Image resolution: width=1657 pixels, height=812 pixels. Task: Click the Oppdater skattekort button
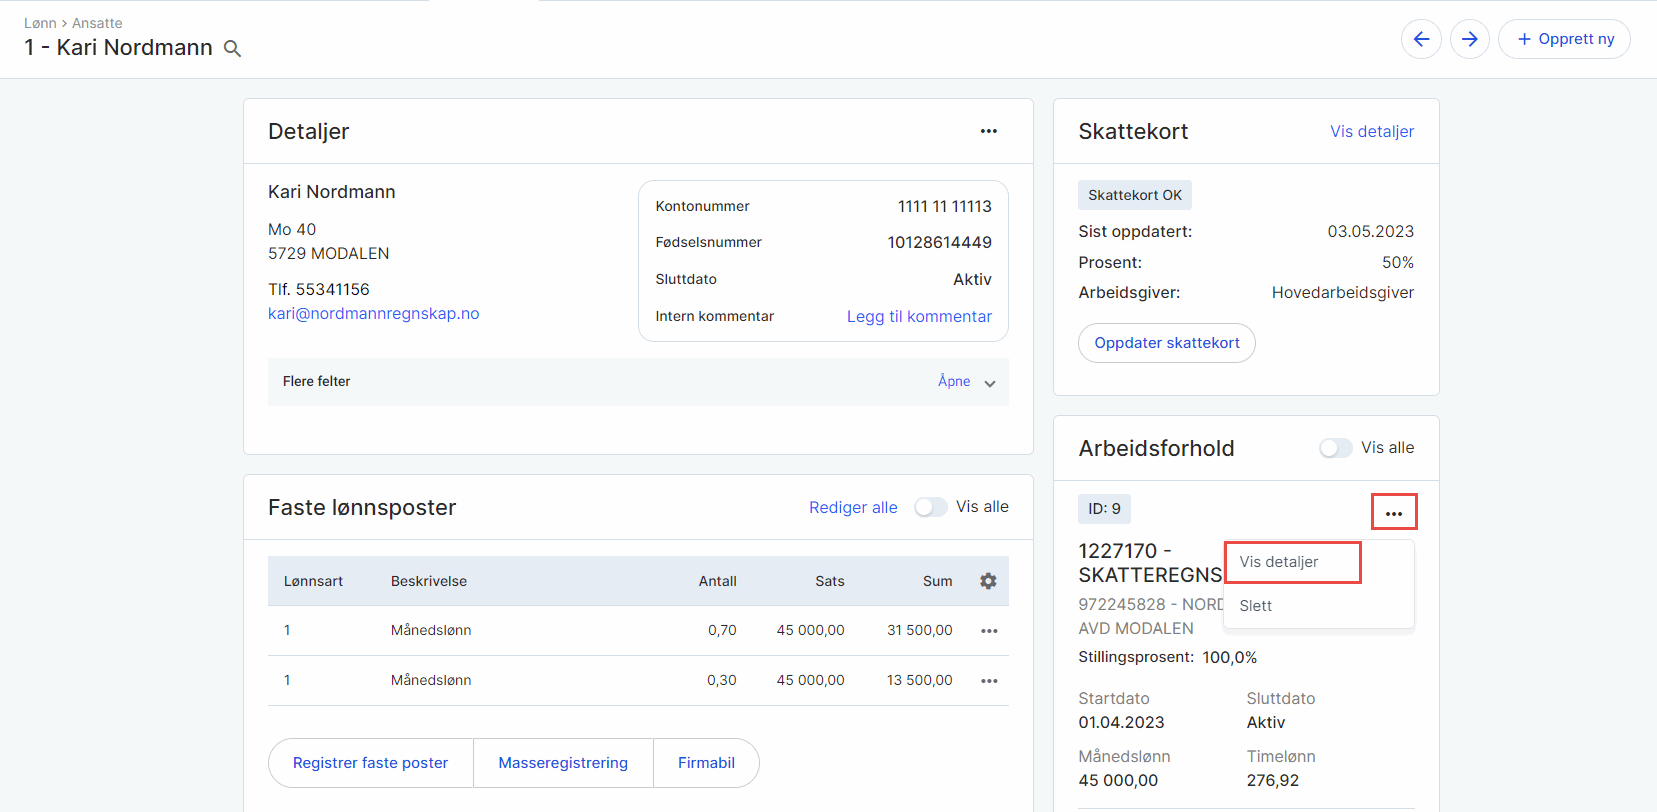(x=1166, y=343)
